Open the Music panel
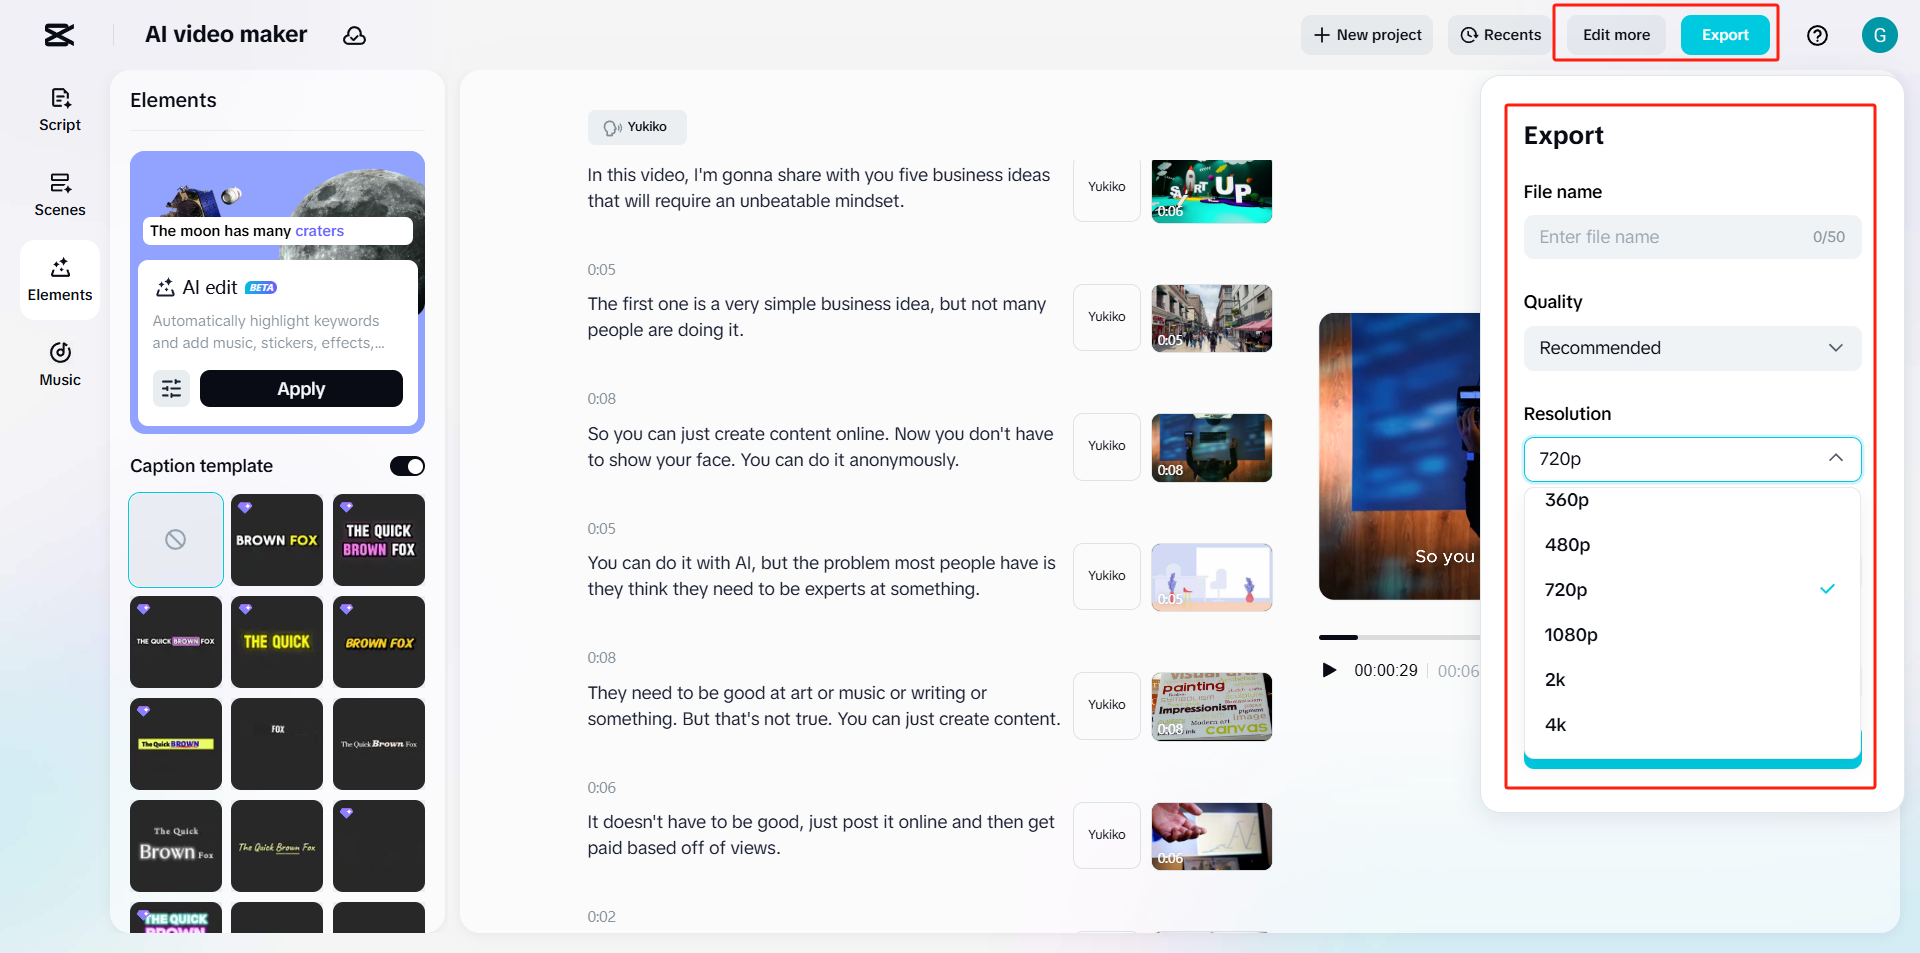Image resolution: width=1920 pixels, height=953 pixels. point(60,365)
